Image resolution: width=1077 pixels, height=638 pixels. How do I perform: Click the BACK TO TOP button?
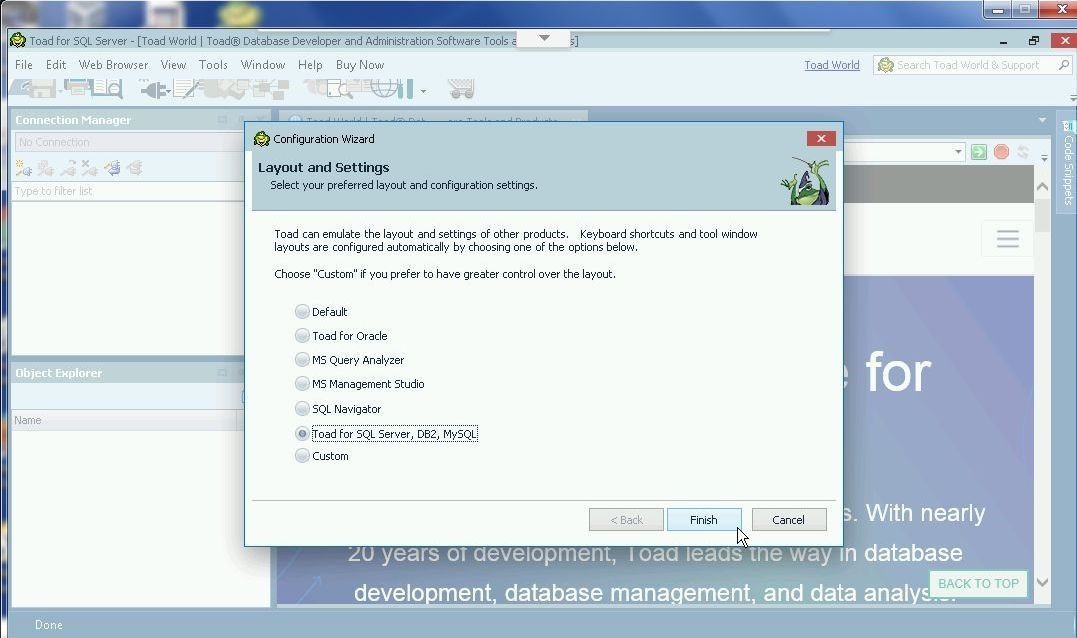coord(979,584)
